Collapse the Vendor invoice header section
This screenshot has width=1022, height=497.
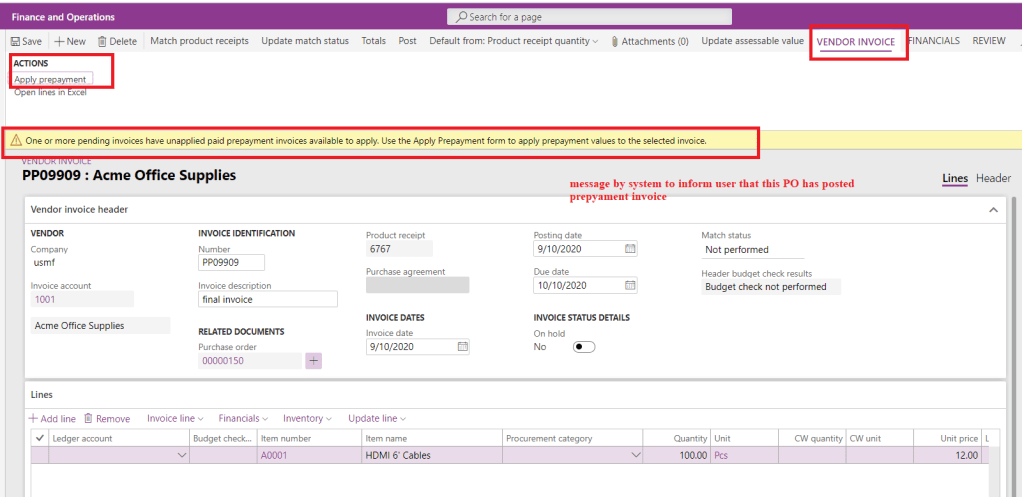[992, 210]
